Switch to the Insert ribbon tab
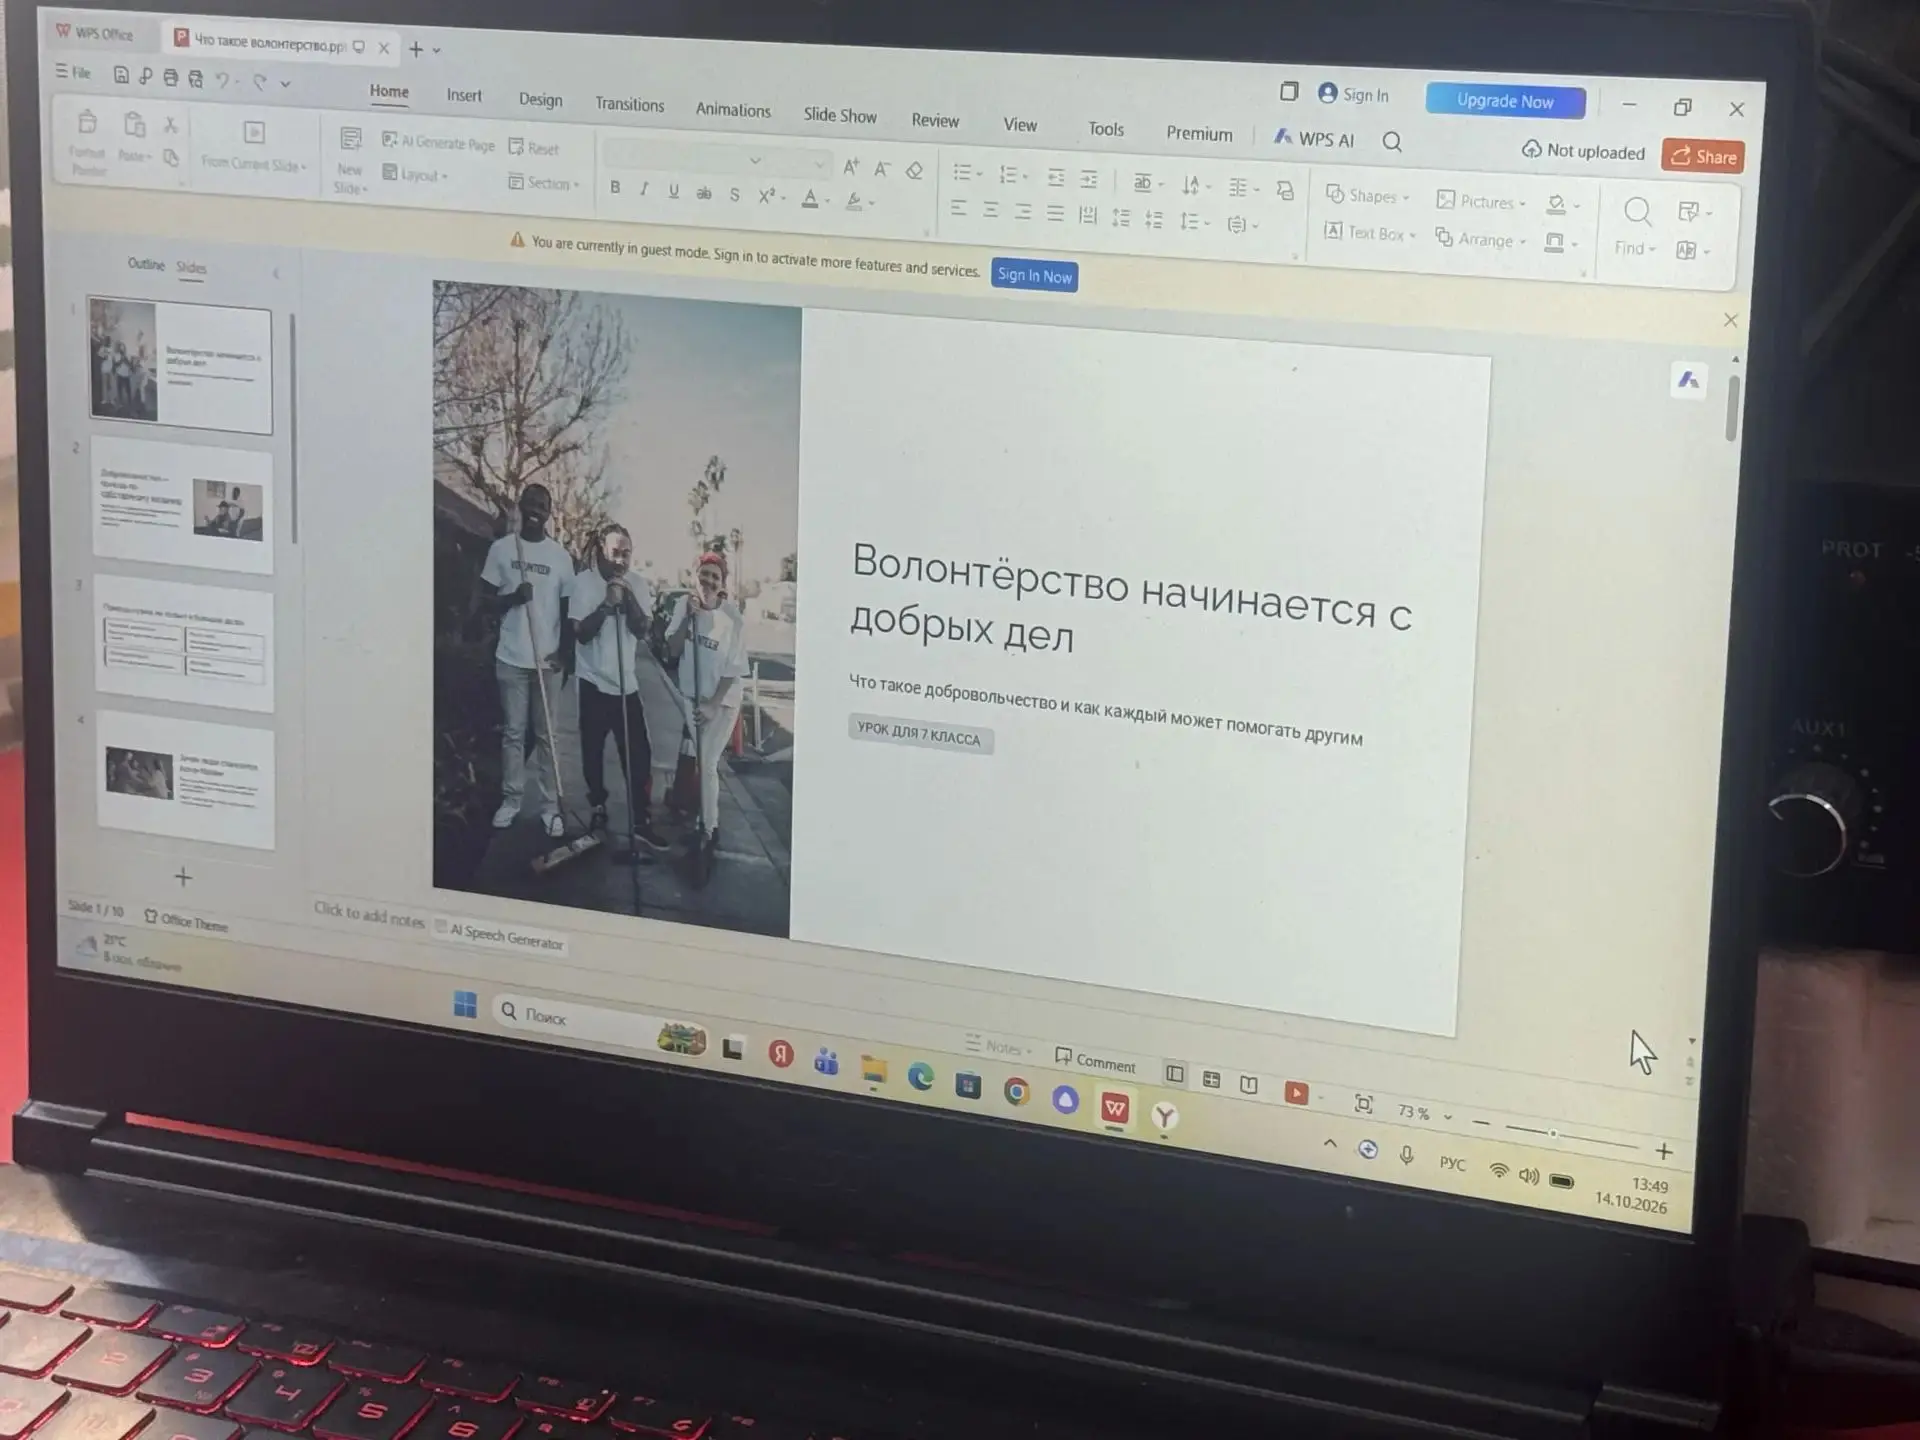Screen dimensions: 1920x1440 464,95
